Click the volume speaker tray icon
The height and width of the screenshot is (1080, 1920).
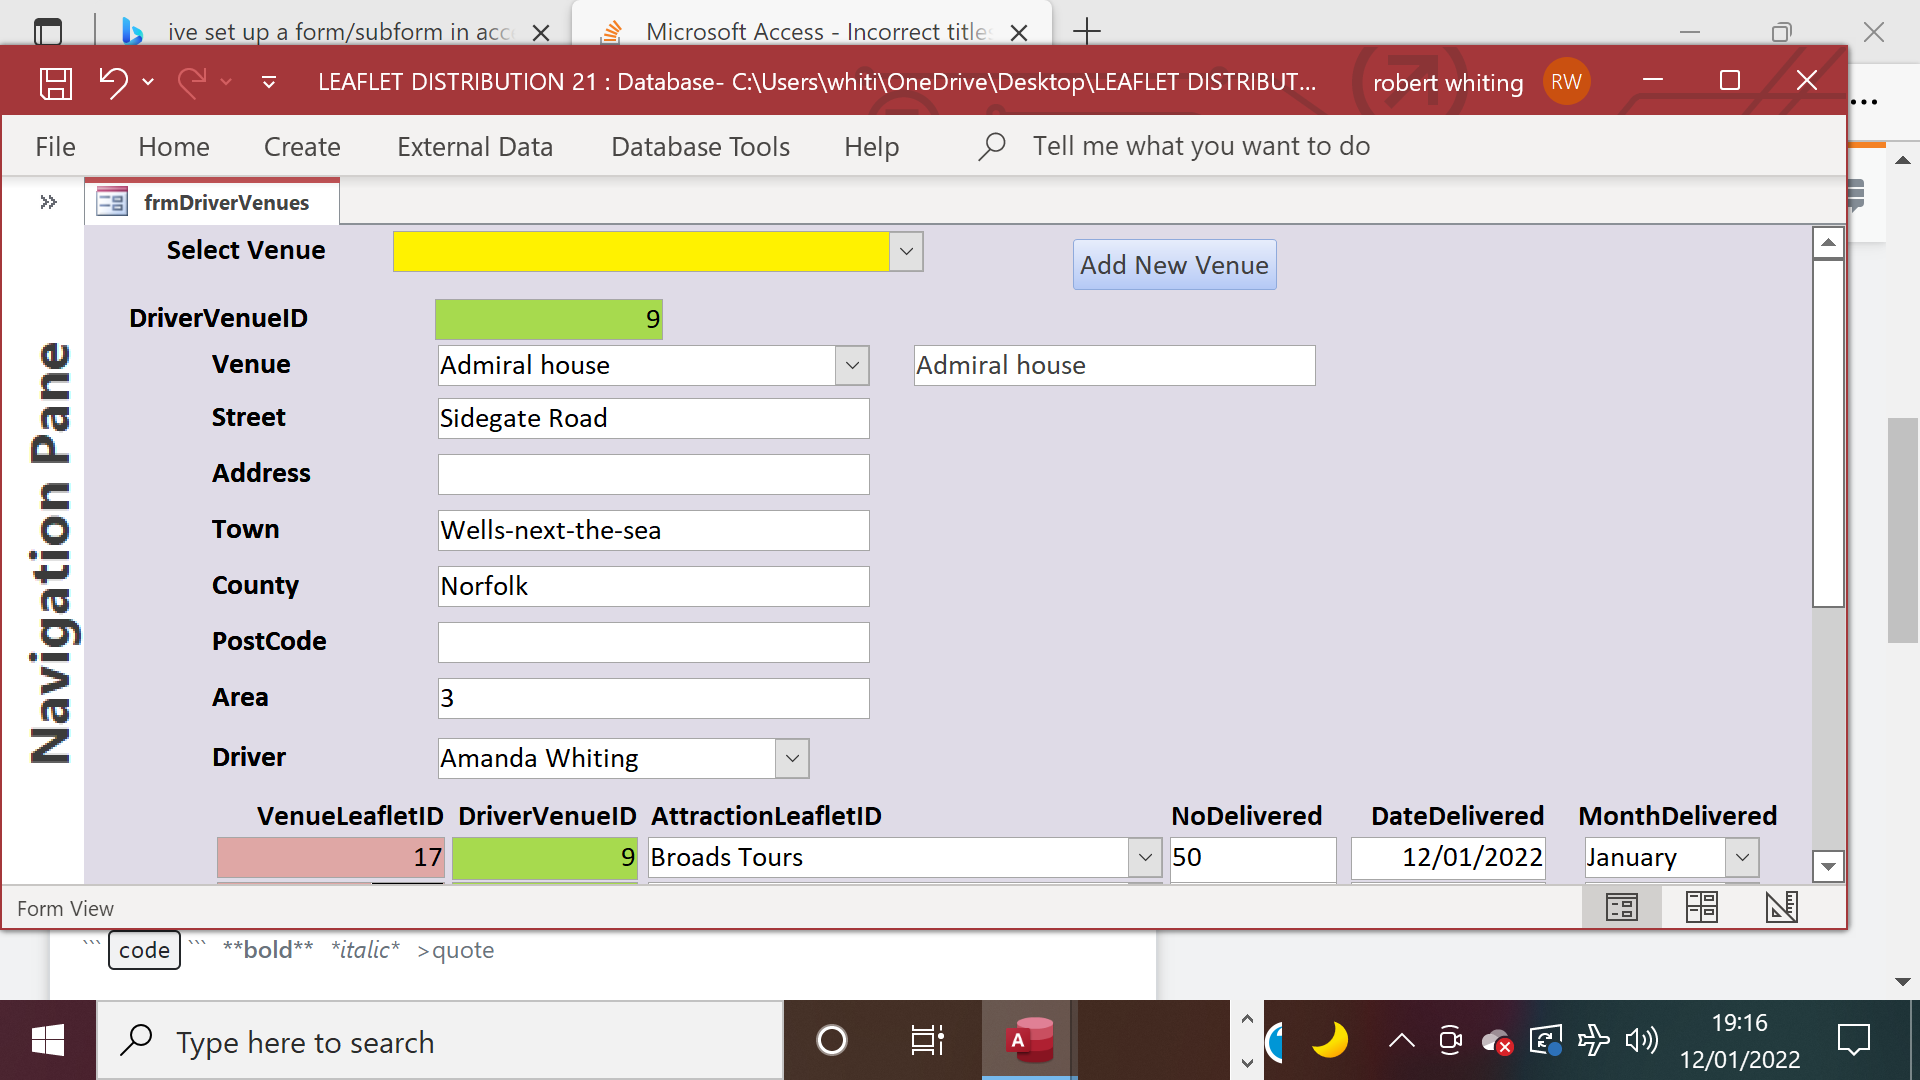click(x=1641, y=1041)
